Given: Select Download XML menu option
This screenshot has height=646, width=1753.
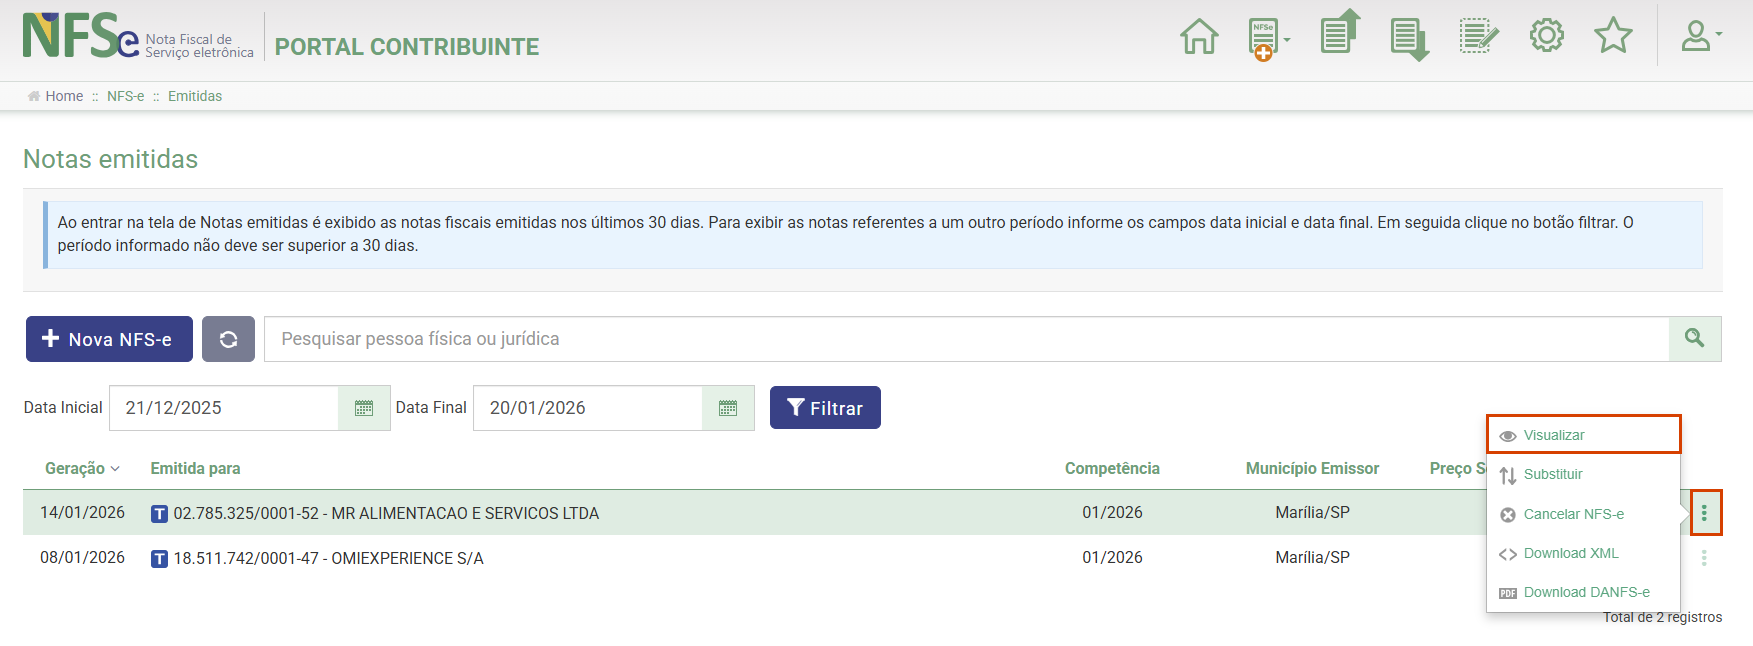Looking at the screenshot, I should [x=1570, y=553].
